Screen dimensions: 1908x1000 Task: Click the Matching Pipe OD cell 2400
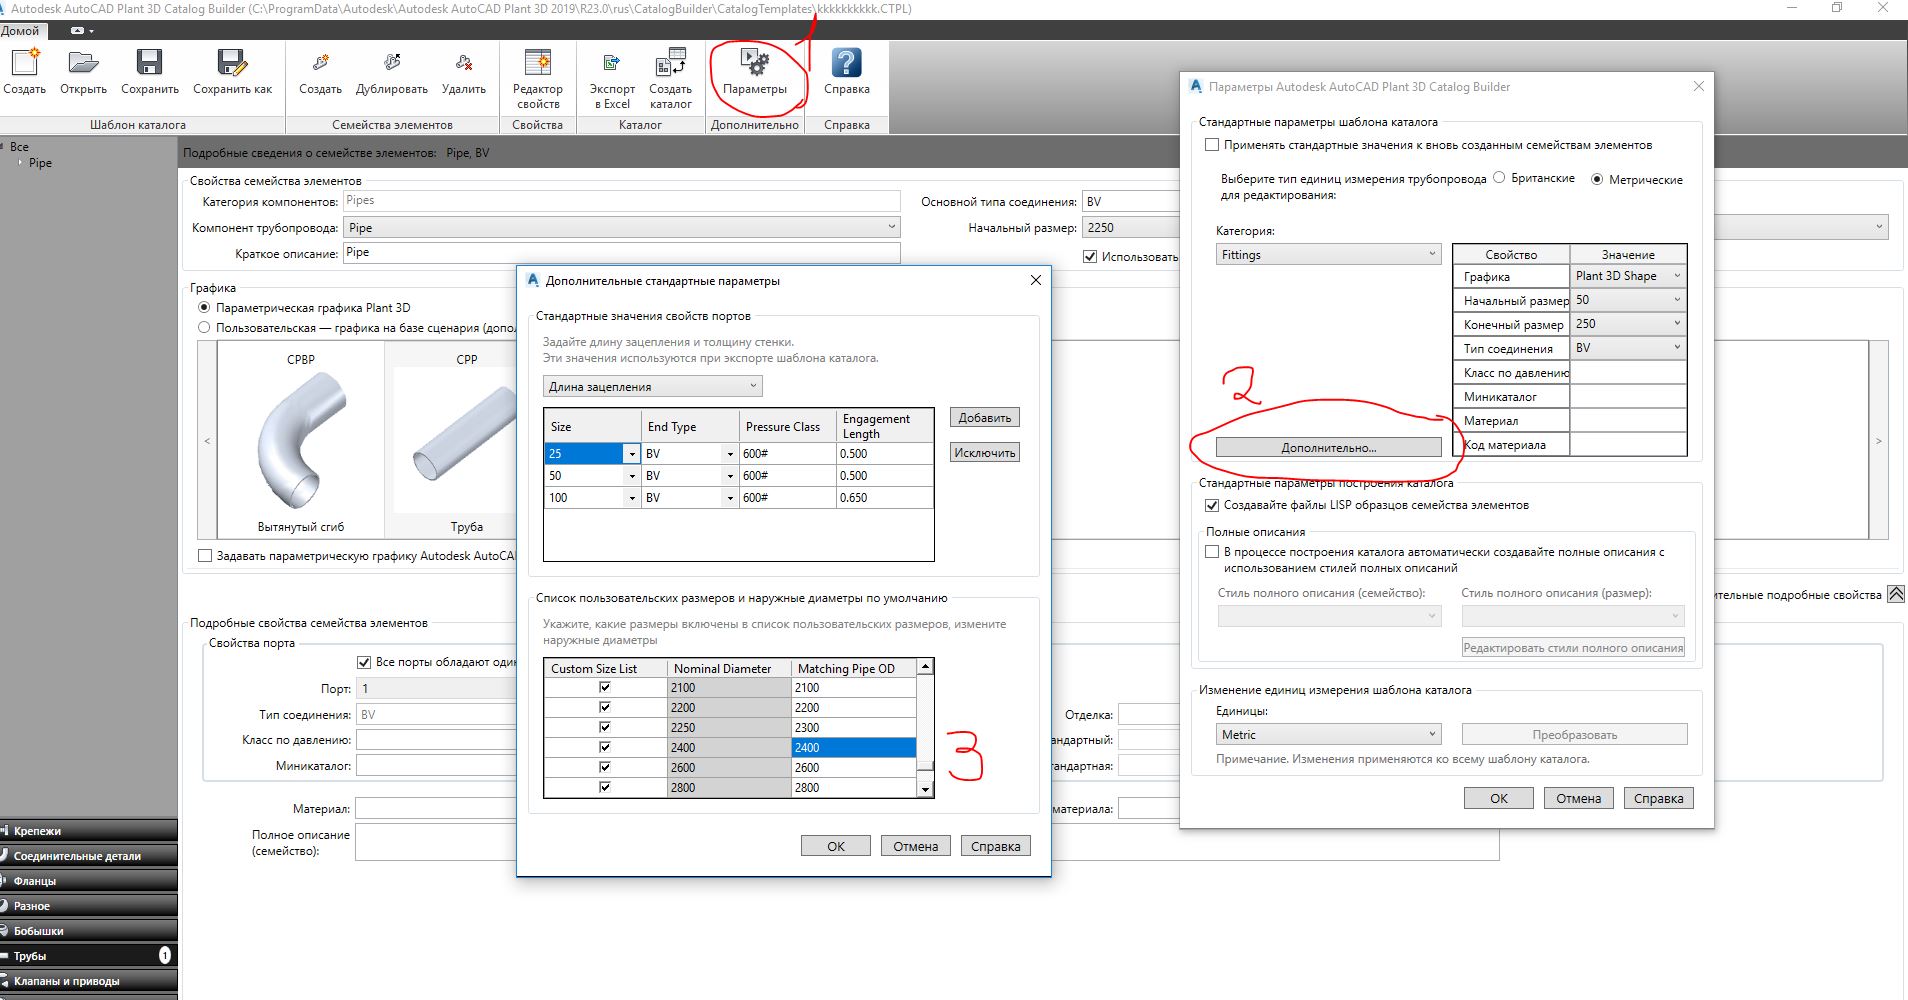853,747
